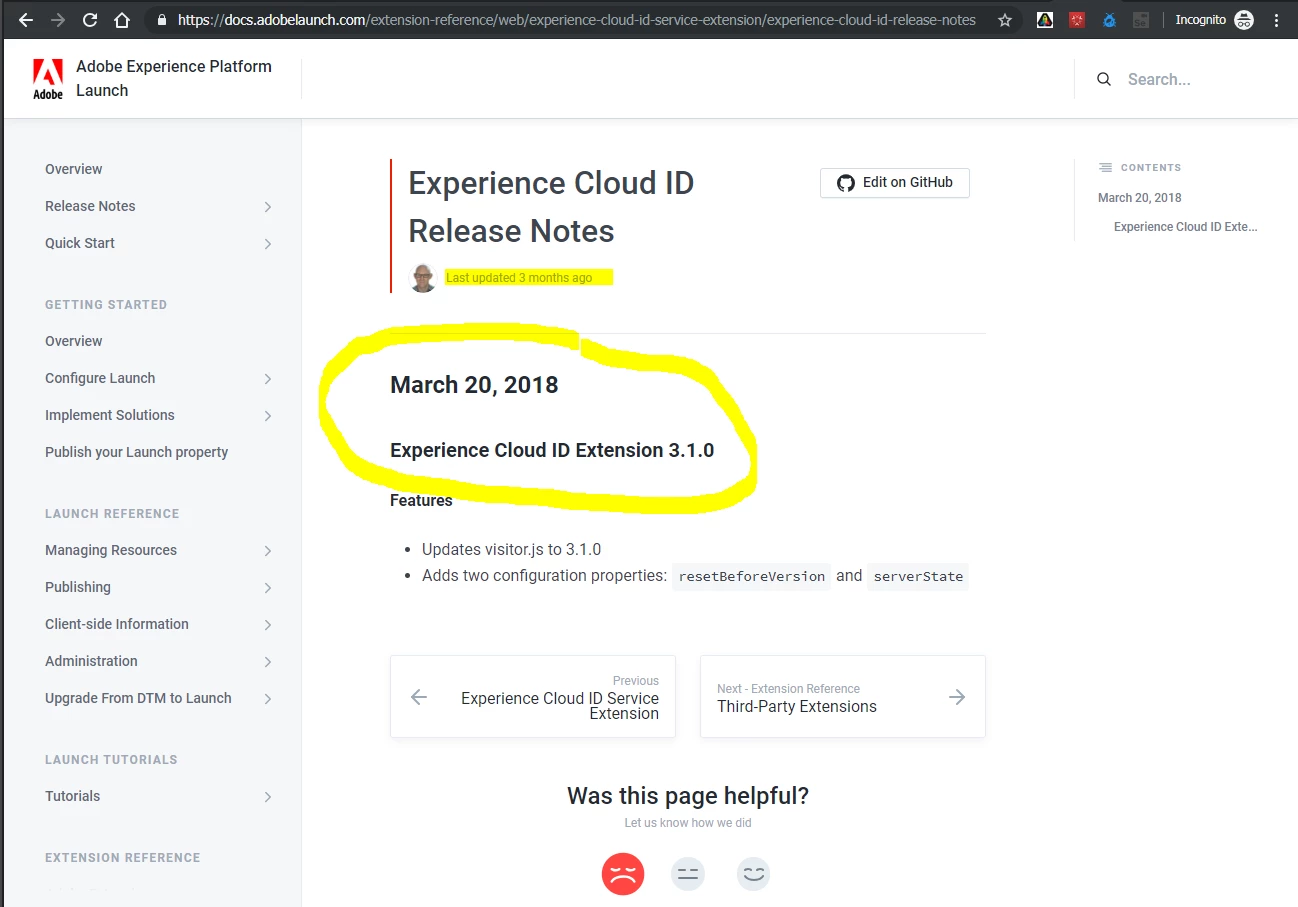Click the search magnifier icon
Image resolution: width=1298 pixels, height=907 pixels.
point(1104,79)
